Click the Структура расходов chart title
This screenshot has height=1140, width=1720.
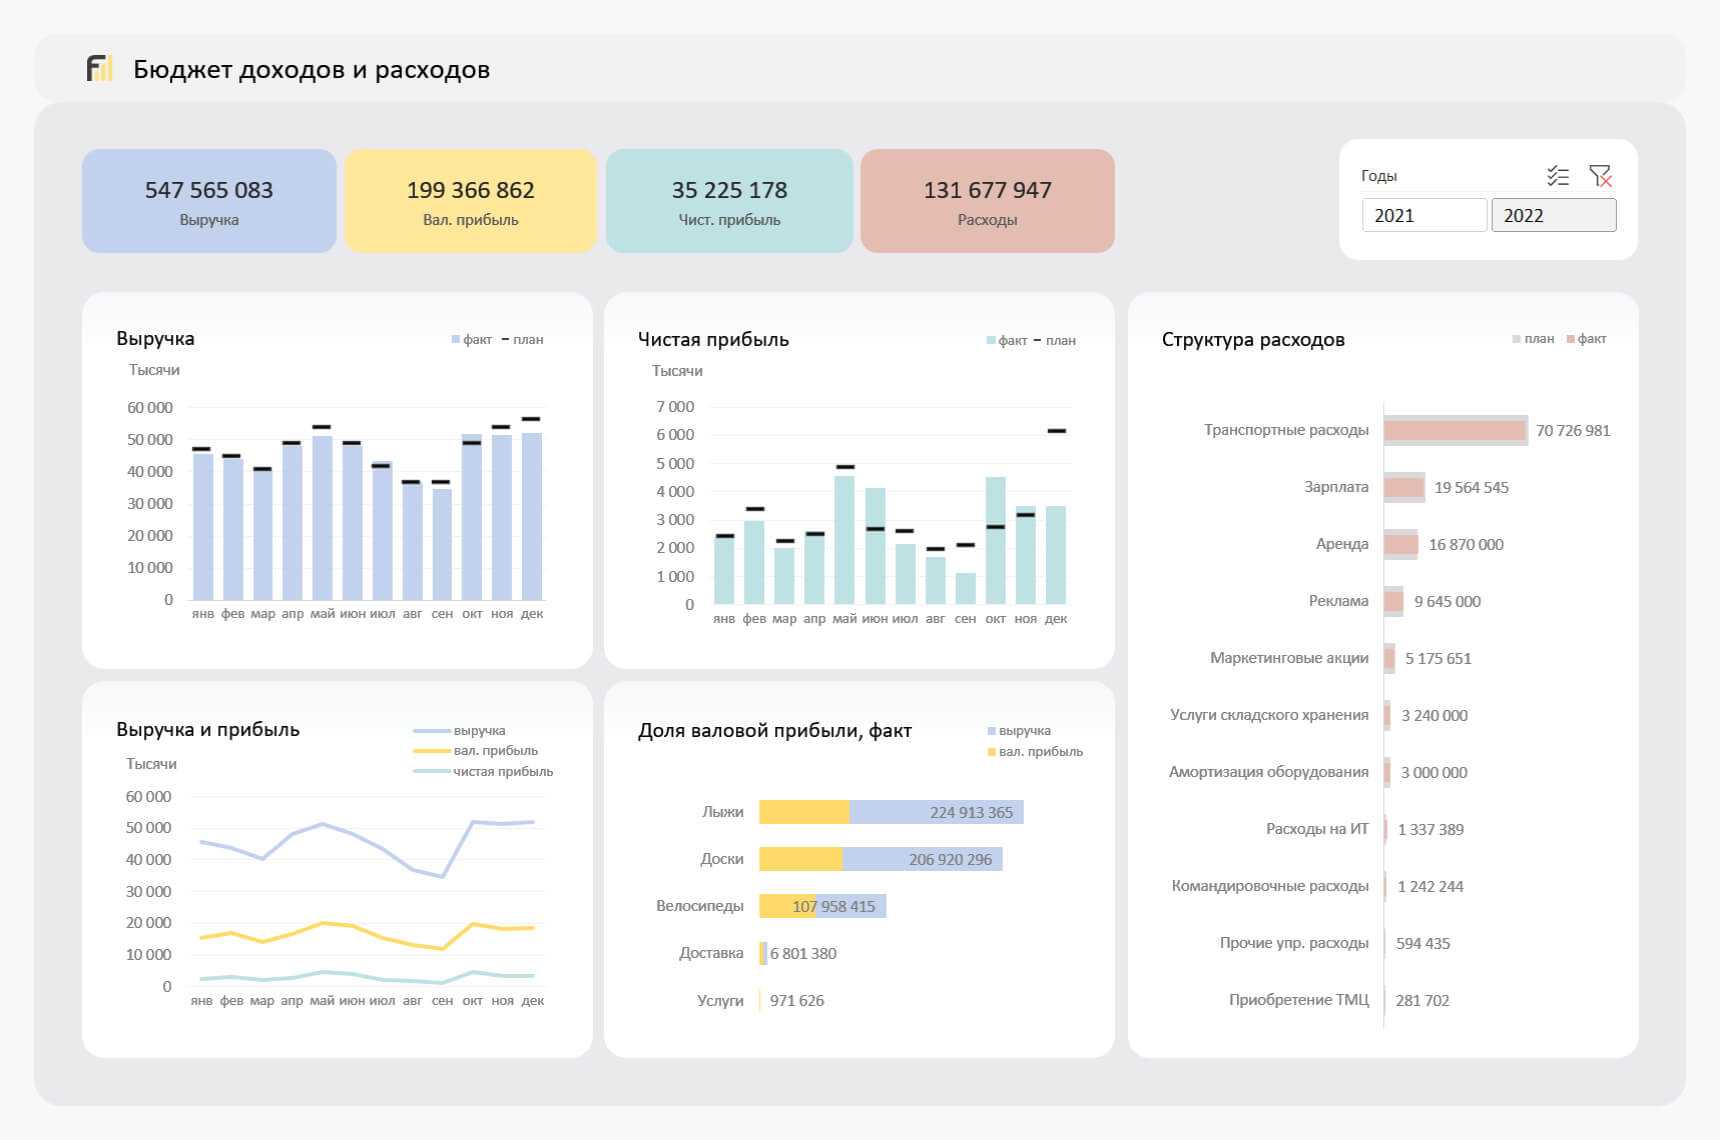1252,340
